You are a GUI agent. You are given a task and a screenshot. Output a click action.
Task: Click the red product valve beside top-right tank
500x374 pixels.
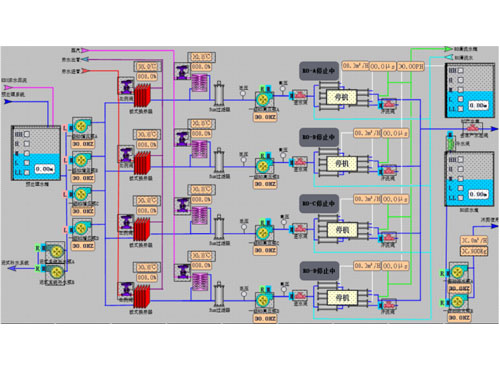click(472, 128)
